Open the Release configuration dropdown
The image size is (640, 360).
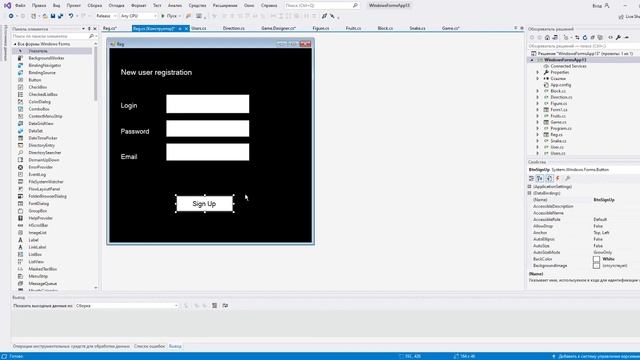(106, 16)
